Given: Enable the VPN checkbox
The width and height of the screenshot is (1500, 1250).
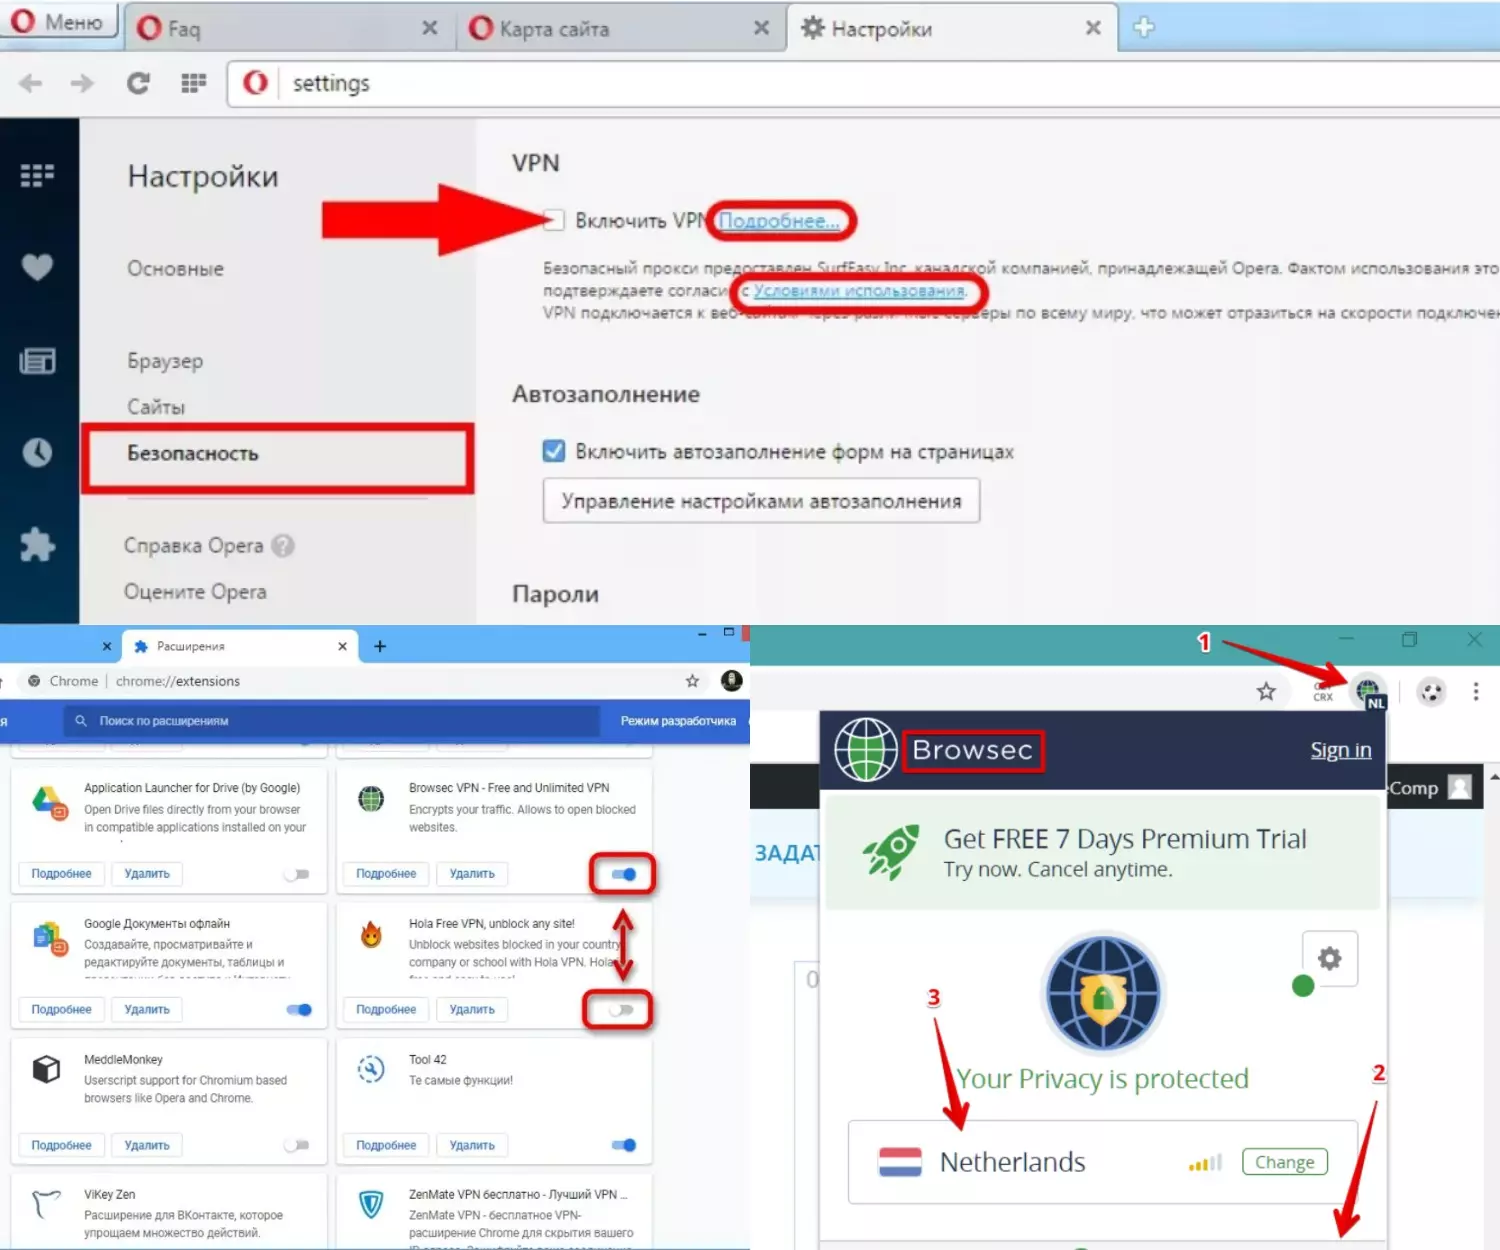Looking at the screenshot, I should pos(553,220).
